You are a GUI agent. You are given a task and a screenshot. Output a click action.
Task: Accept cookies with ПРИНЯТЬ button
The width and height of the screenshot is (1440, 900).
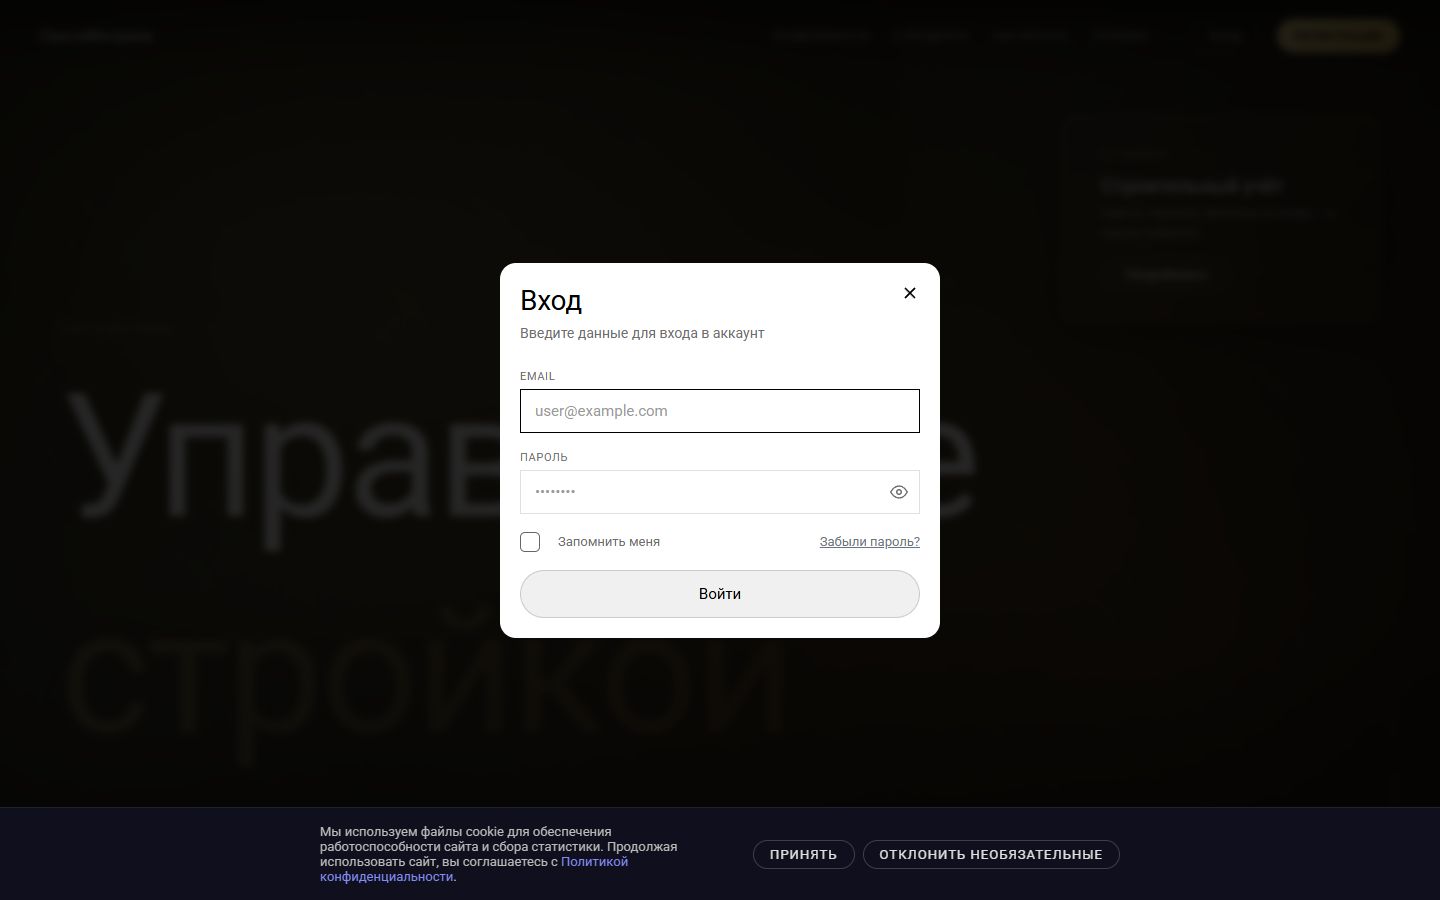803,855
